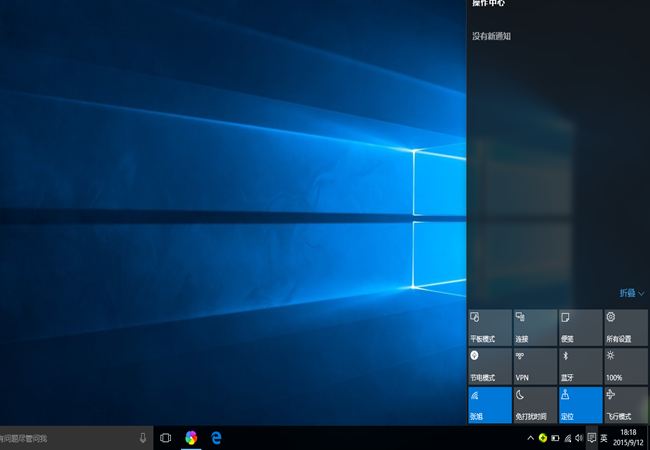Open Task View from the taskbar
The height and width of the screenshot is (450, 650).
click(x=165, y=438)
